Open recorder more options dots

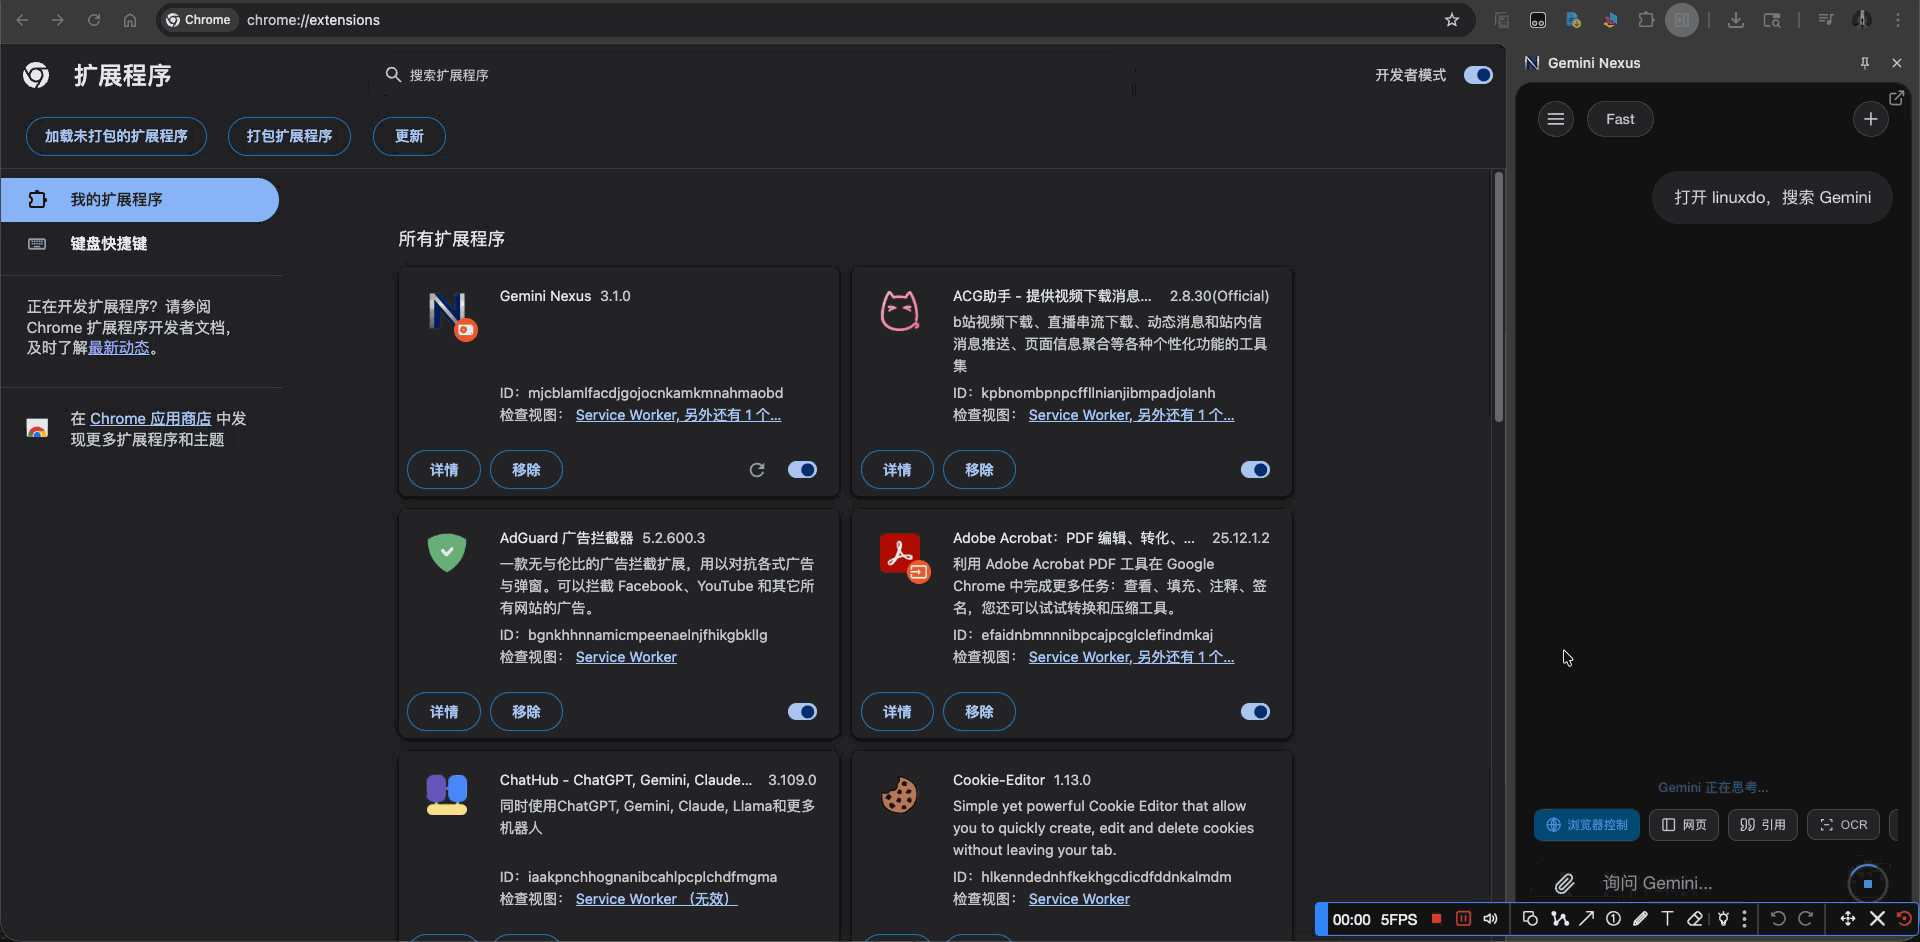[x=1744, y=919]
